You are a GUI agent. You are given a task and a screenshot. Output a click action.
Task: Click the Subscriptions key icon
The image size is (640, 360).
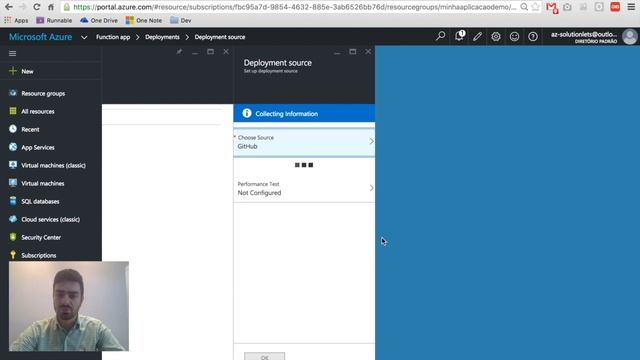coord(13,255)
